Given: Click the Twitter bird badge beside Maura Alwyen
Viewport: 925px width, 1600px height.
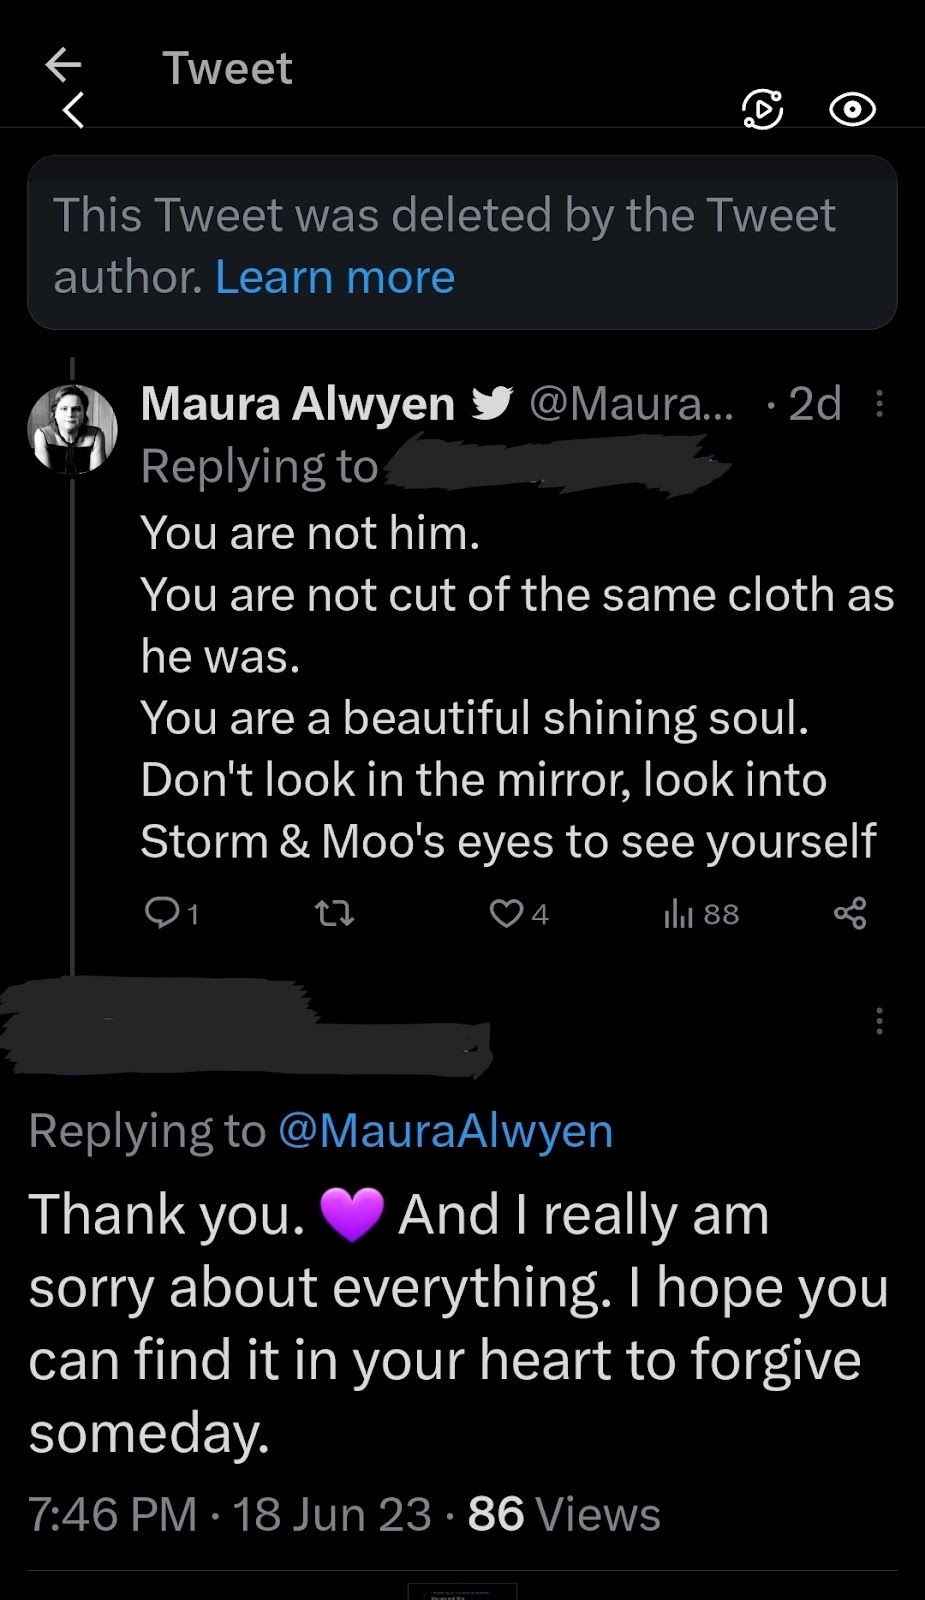Looking at the screenshot, I should click(x=492, y=403).
